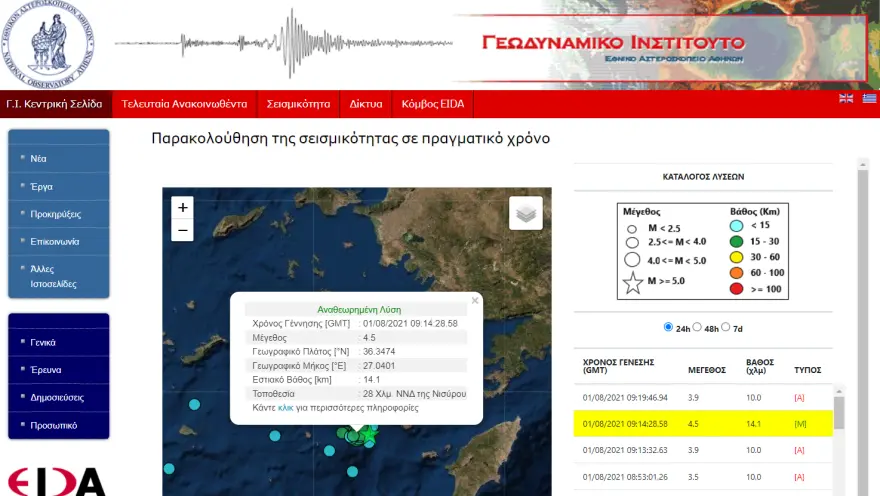Select the 7d time range radio
The width and height of the screenshot is (880, 496).
pyautogui.click(x=726, y=327)
